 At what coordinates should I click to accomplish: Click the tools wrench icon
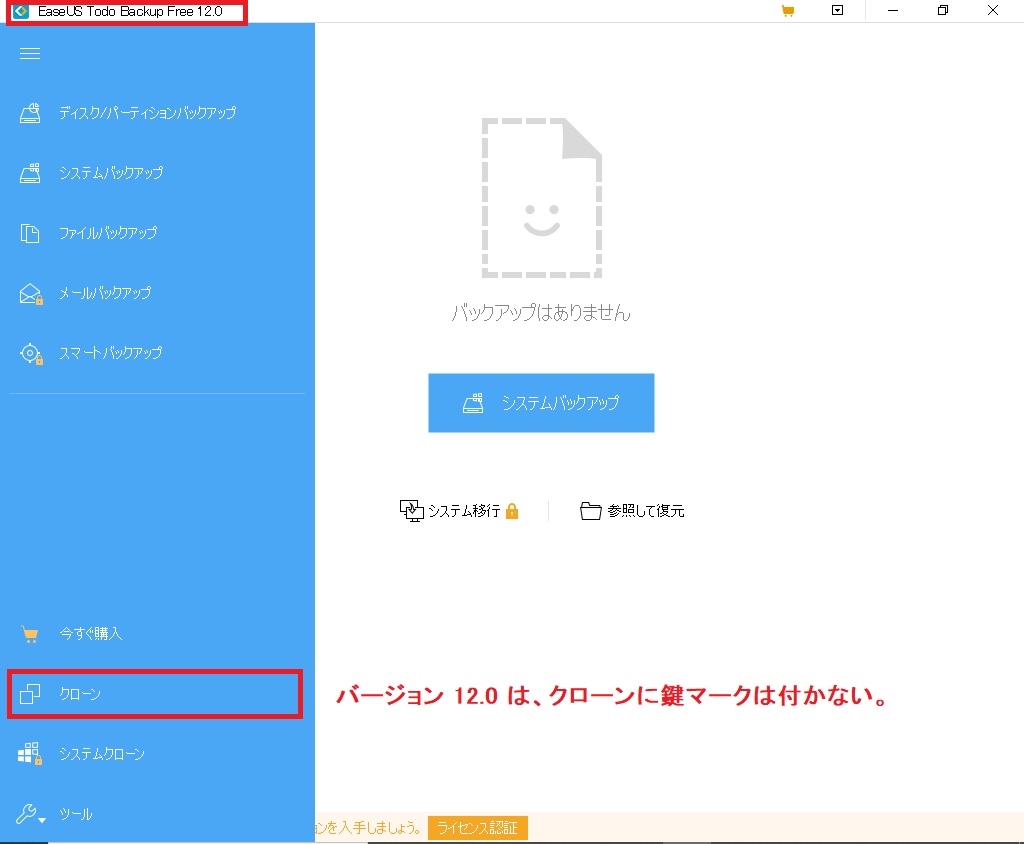pyautogui.click(x=27, y=814)
